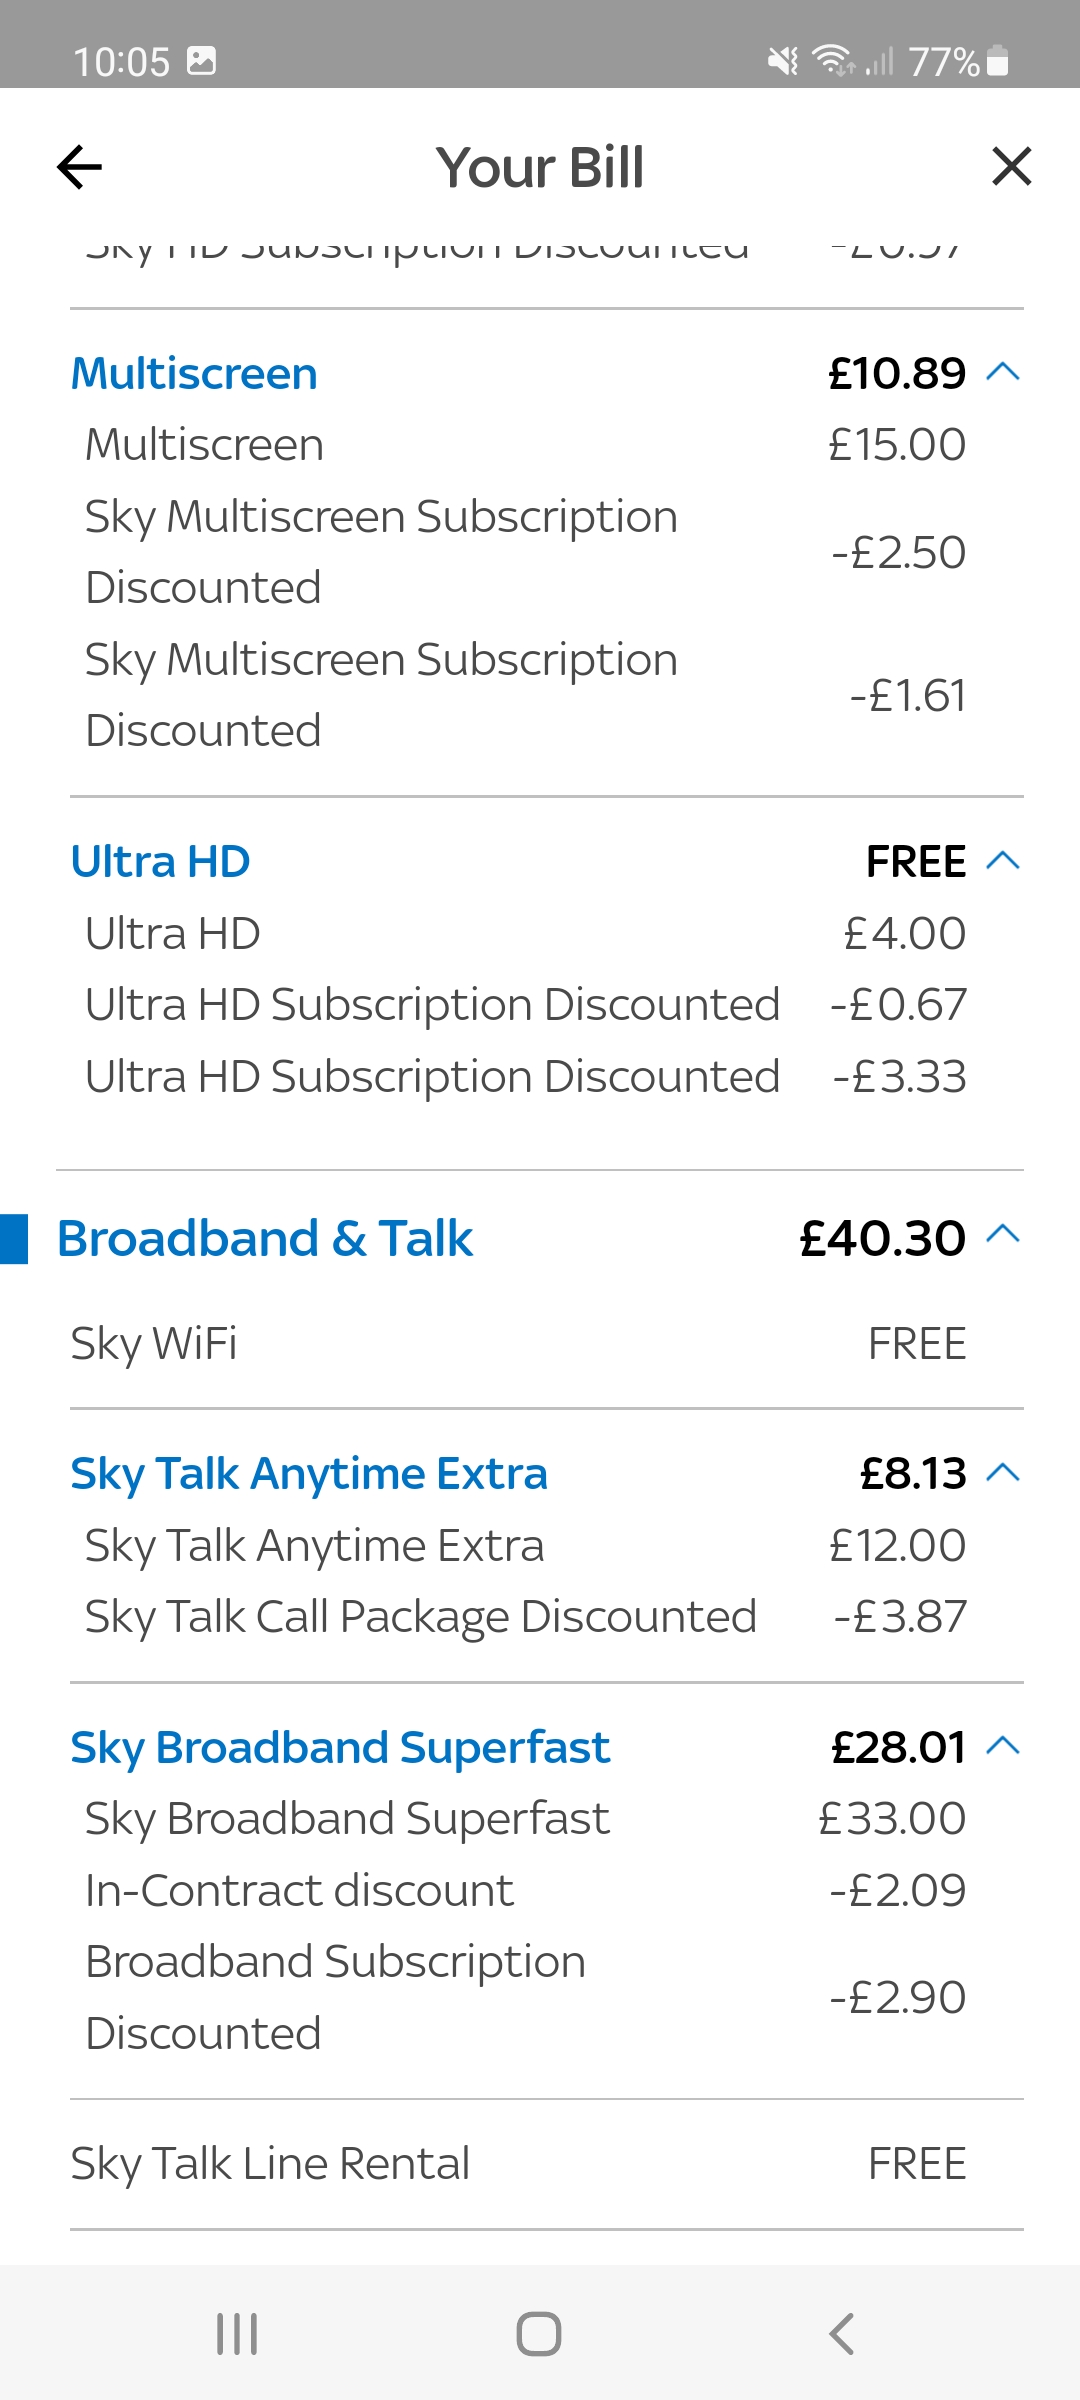
Task: Collapse the Sky Talk Anytime Extra chevron
Action: 1003,1472
